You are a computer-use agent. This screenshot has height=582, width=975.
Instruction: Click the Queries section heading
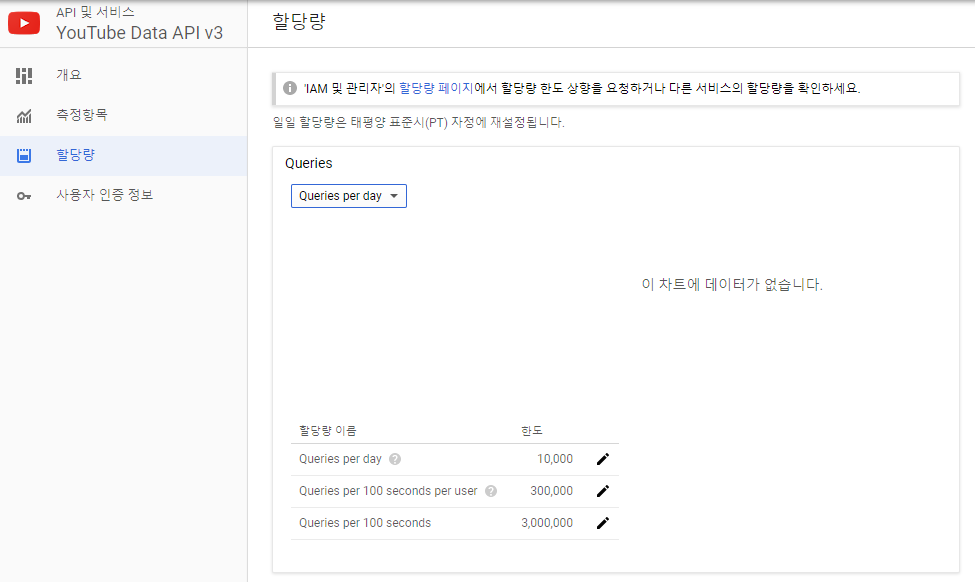coord(308,163)
